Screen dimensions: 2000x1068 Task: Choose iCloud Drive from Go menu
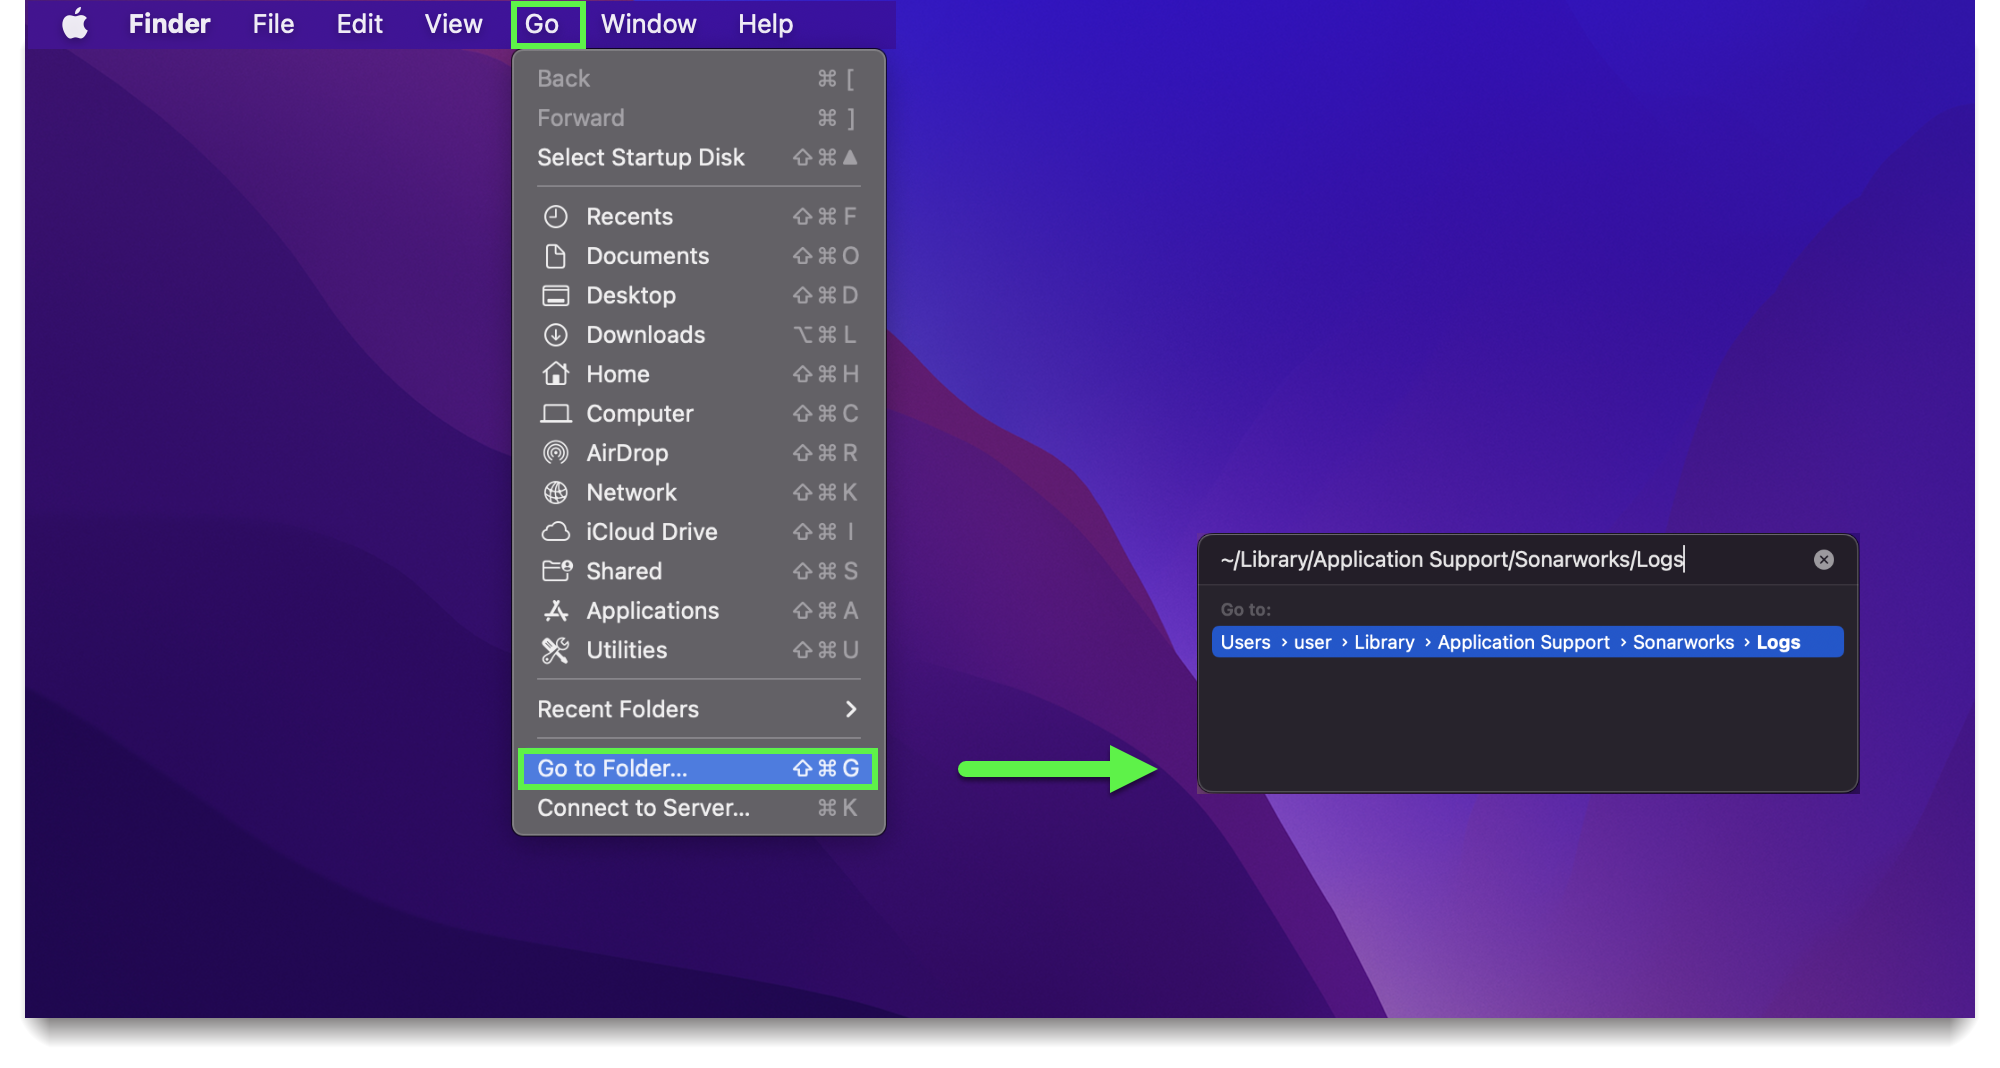point(698,532)
